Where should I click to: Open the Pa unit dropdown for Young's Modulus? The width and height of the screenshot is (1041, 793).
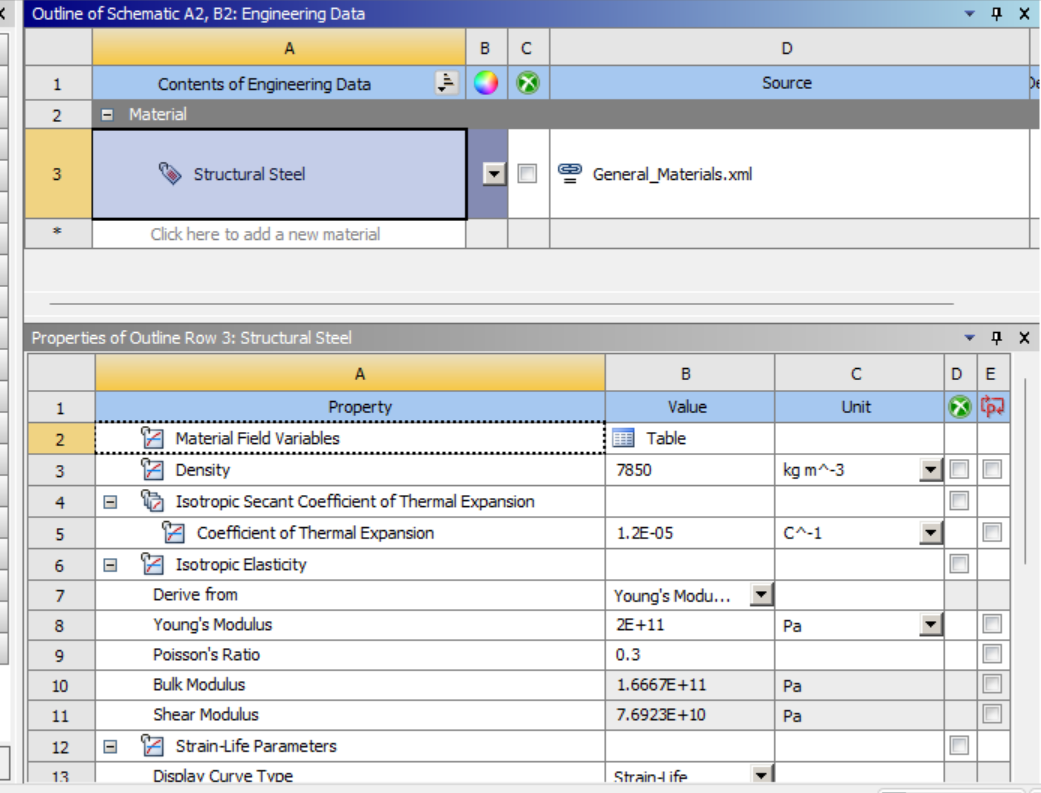pyautogui.click(x=931, y=624)
